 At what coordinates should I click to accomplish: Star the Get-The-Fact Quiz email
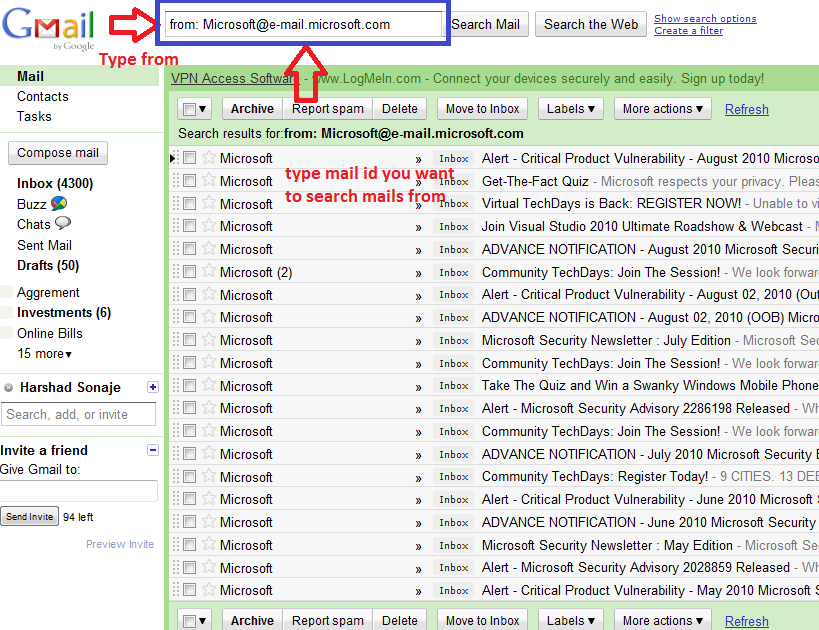pos(208,180)
